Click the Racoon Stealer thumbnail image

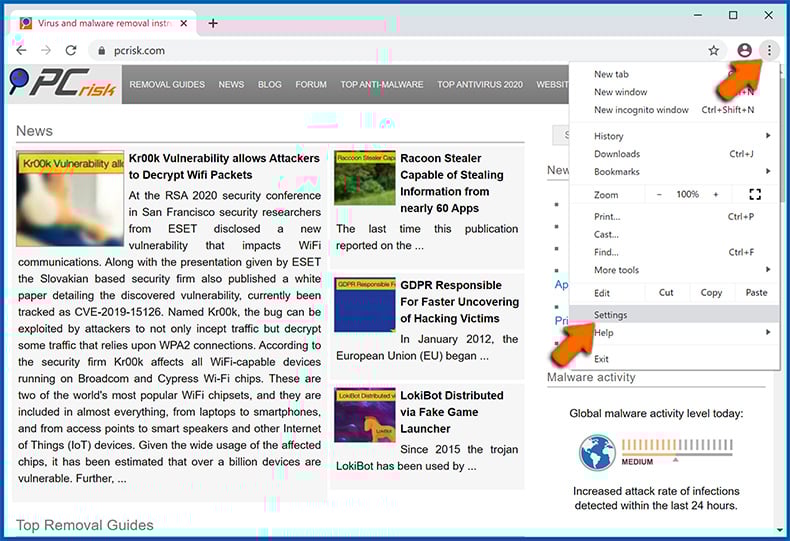click(x=365, y=178)
